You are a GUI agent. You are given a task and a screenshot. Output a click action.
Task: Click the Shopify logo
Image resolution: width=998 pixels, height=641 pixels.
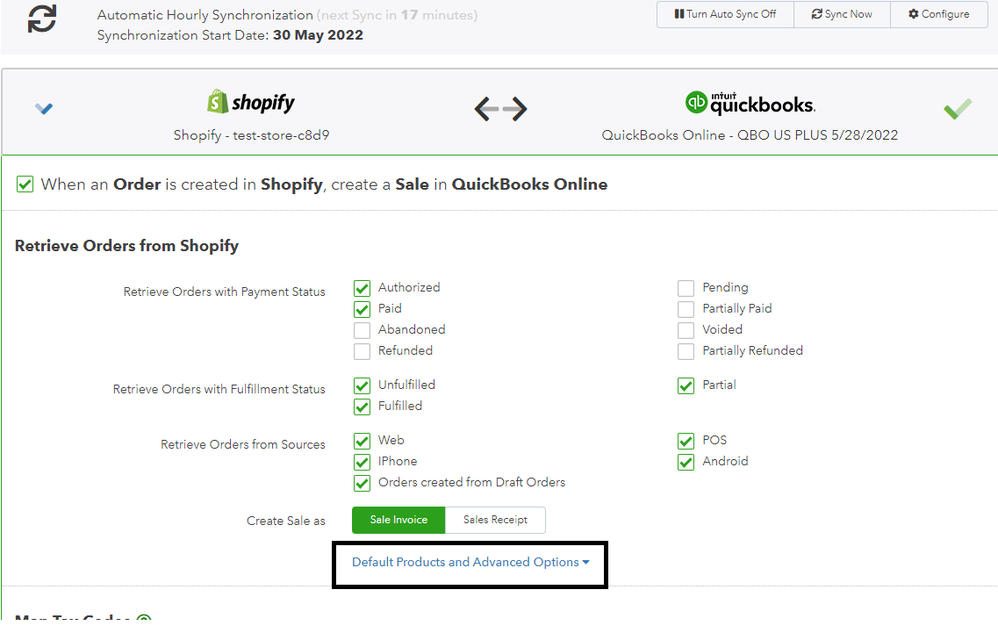coord(251,102)
